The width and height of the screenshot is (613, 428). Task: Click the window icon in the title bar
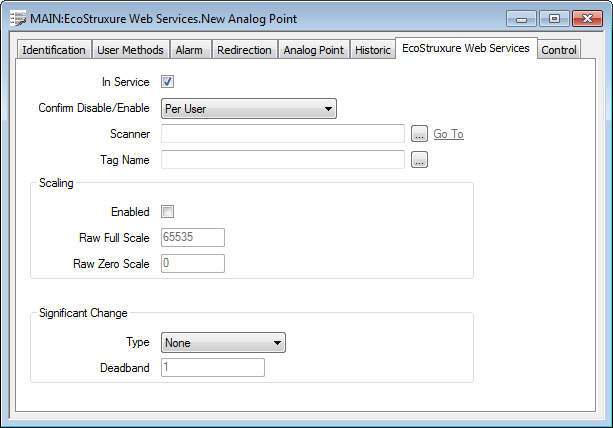17,17
